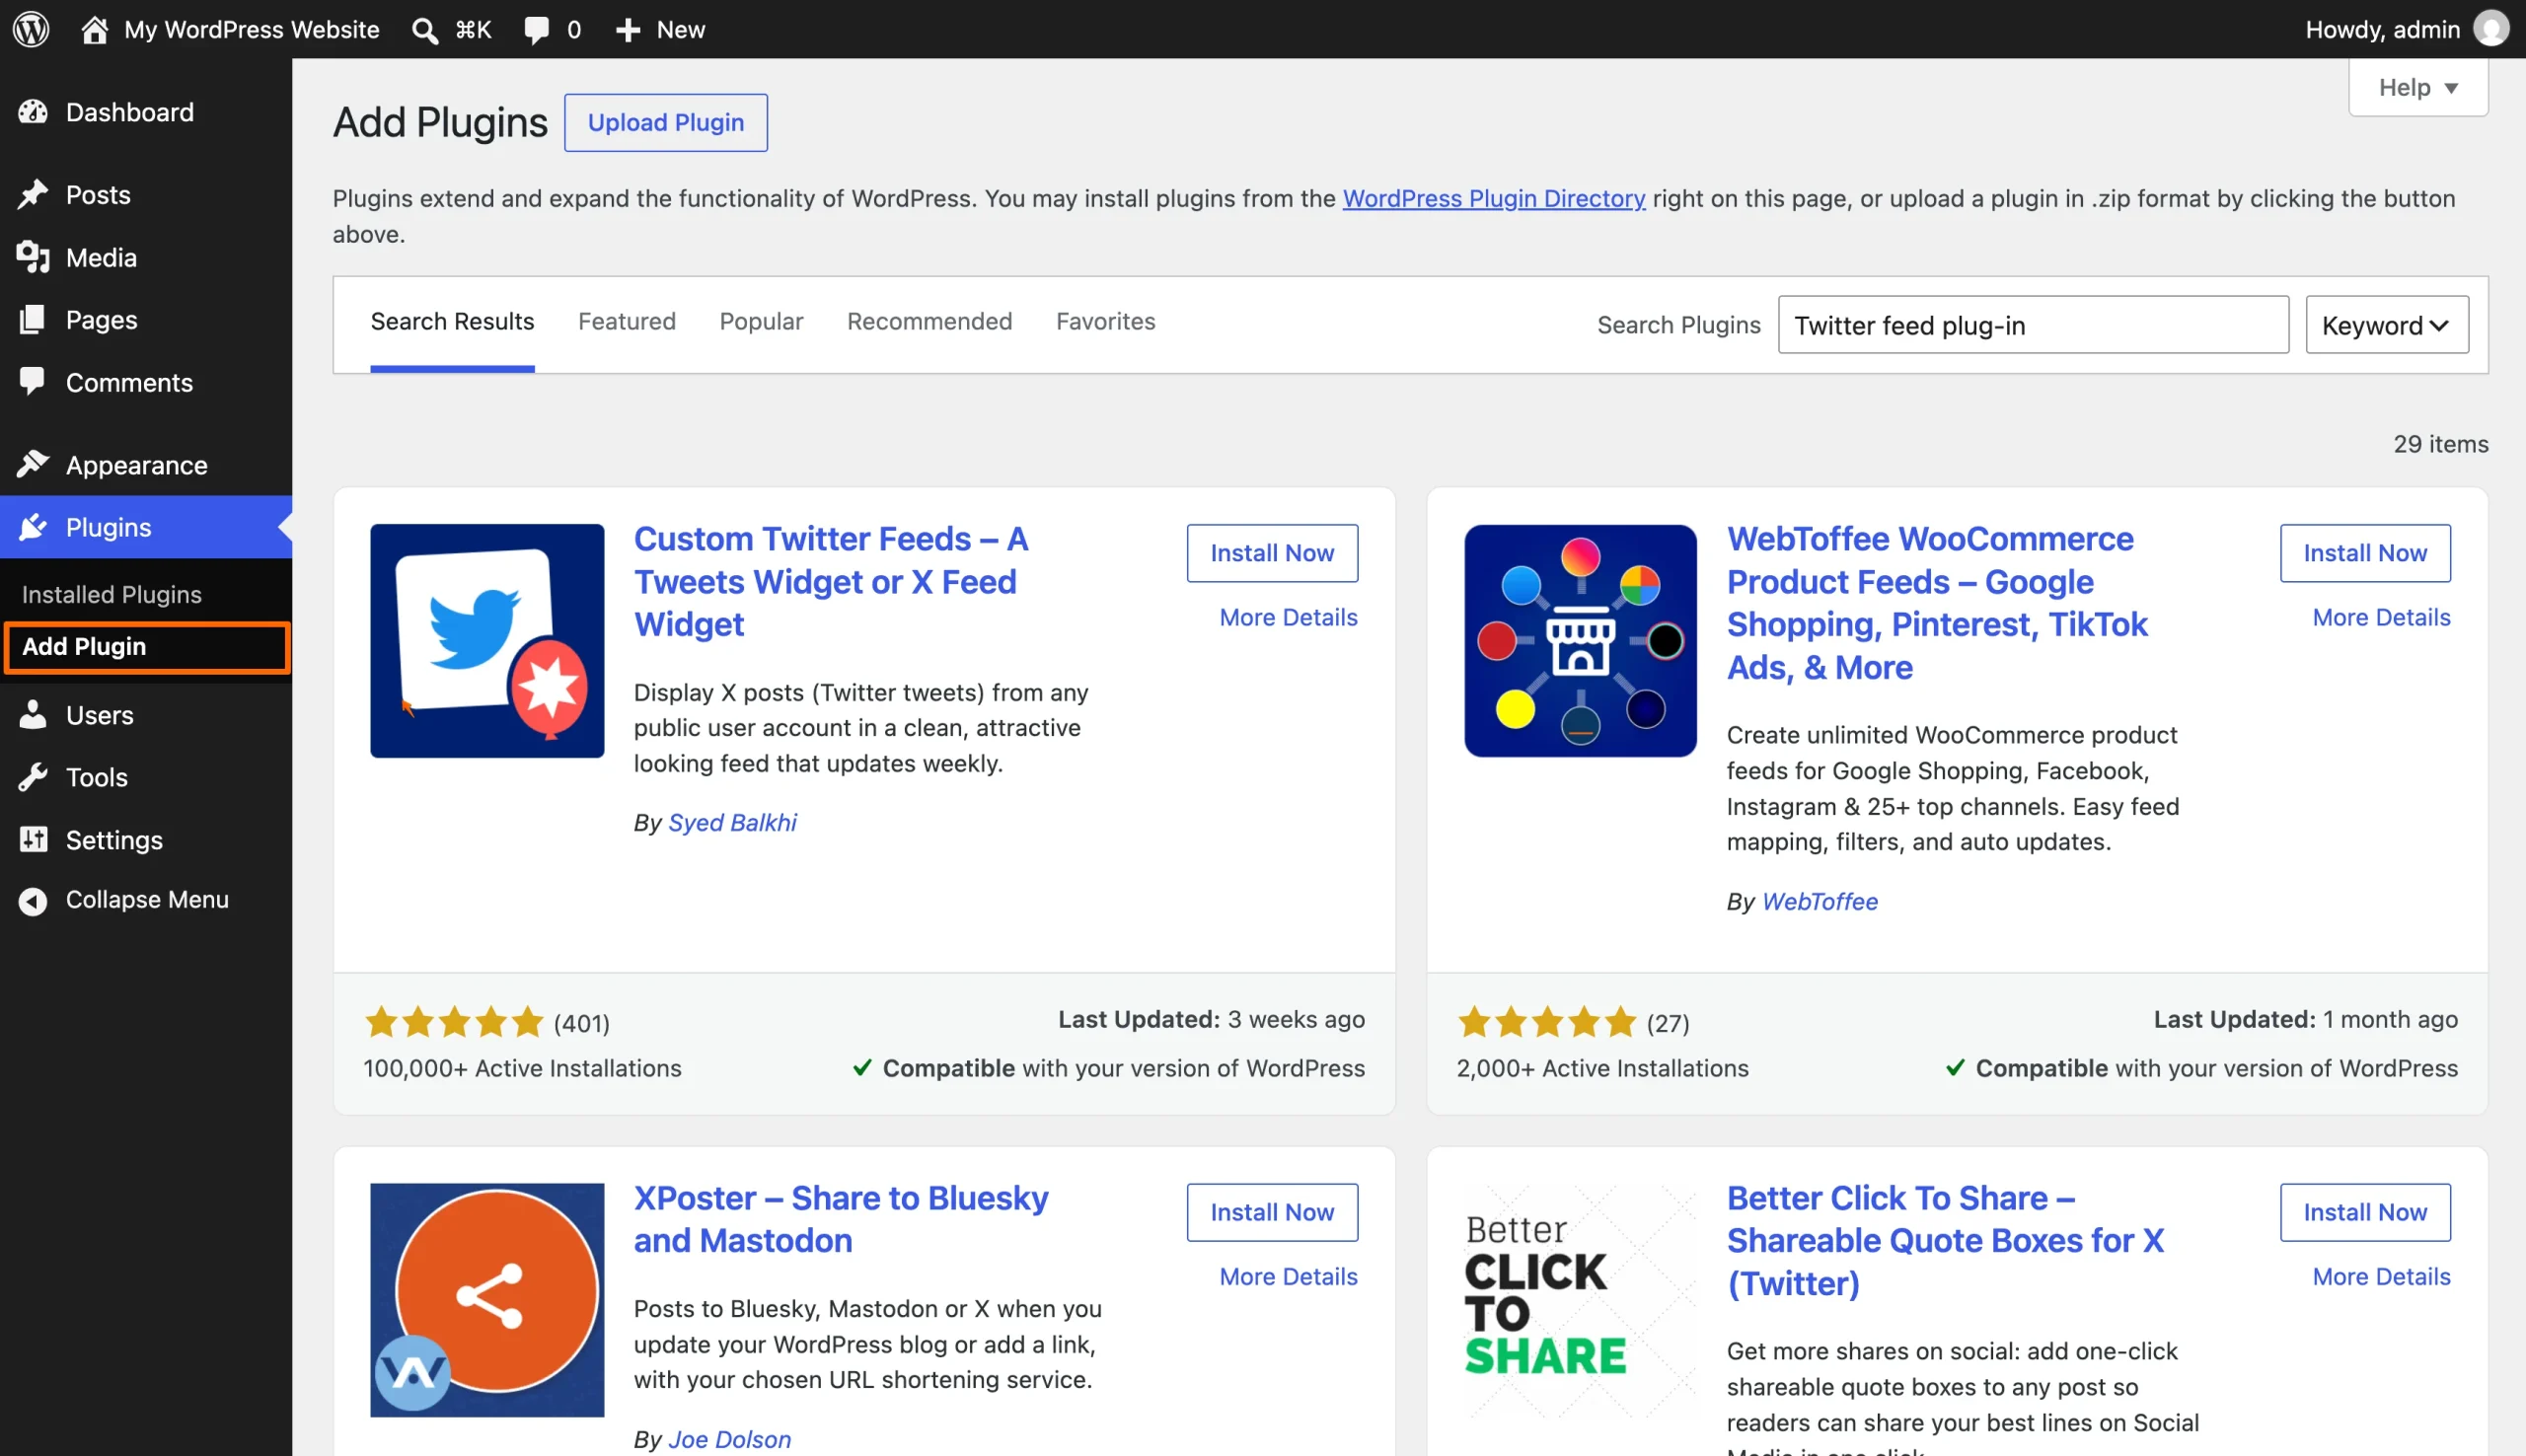This screenshot has height=1456, width=2526.
Task: Open the comments bubble in admin bar
Action: 536,30
